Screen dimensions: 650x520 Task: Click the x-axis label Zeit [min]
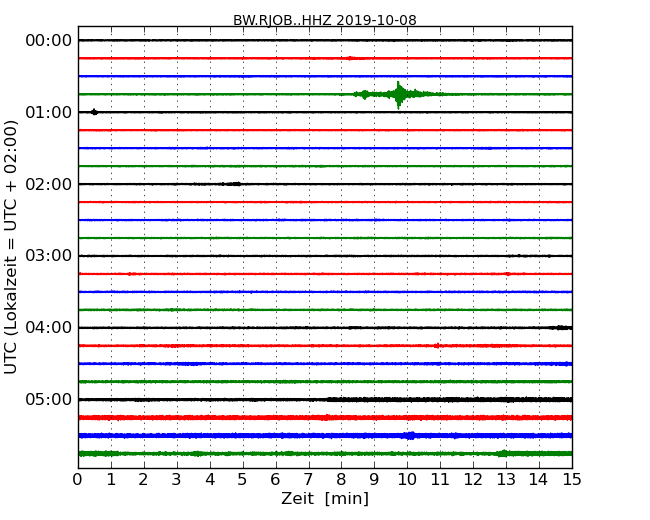pyautogui.click(x=325, y=498)
